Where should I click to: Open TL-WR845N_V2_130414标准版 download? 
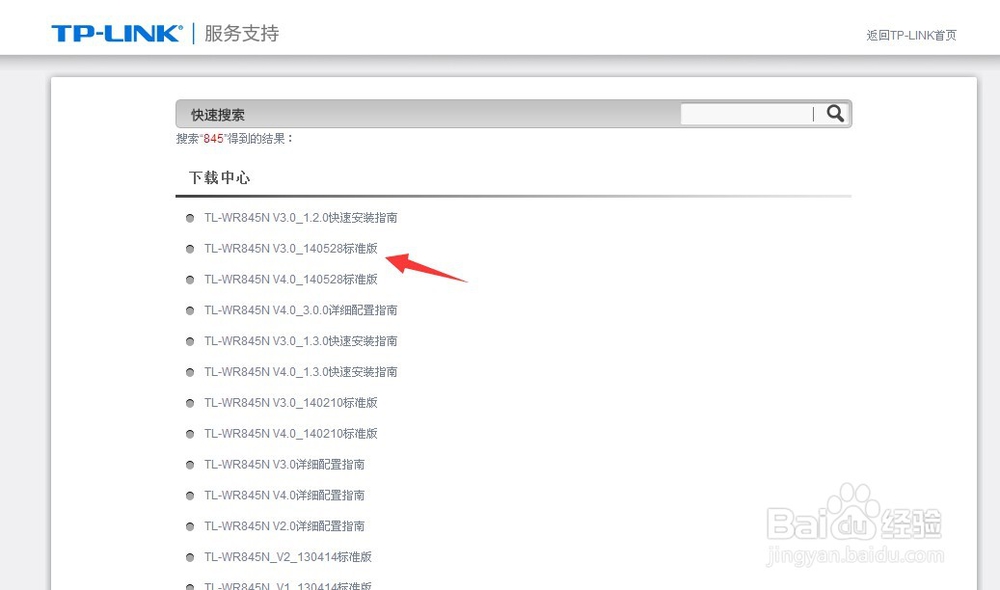pos(288,557)
